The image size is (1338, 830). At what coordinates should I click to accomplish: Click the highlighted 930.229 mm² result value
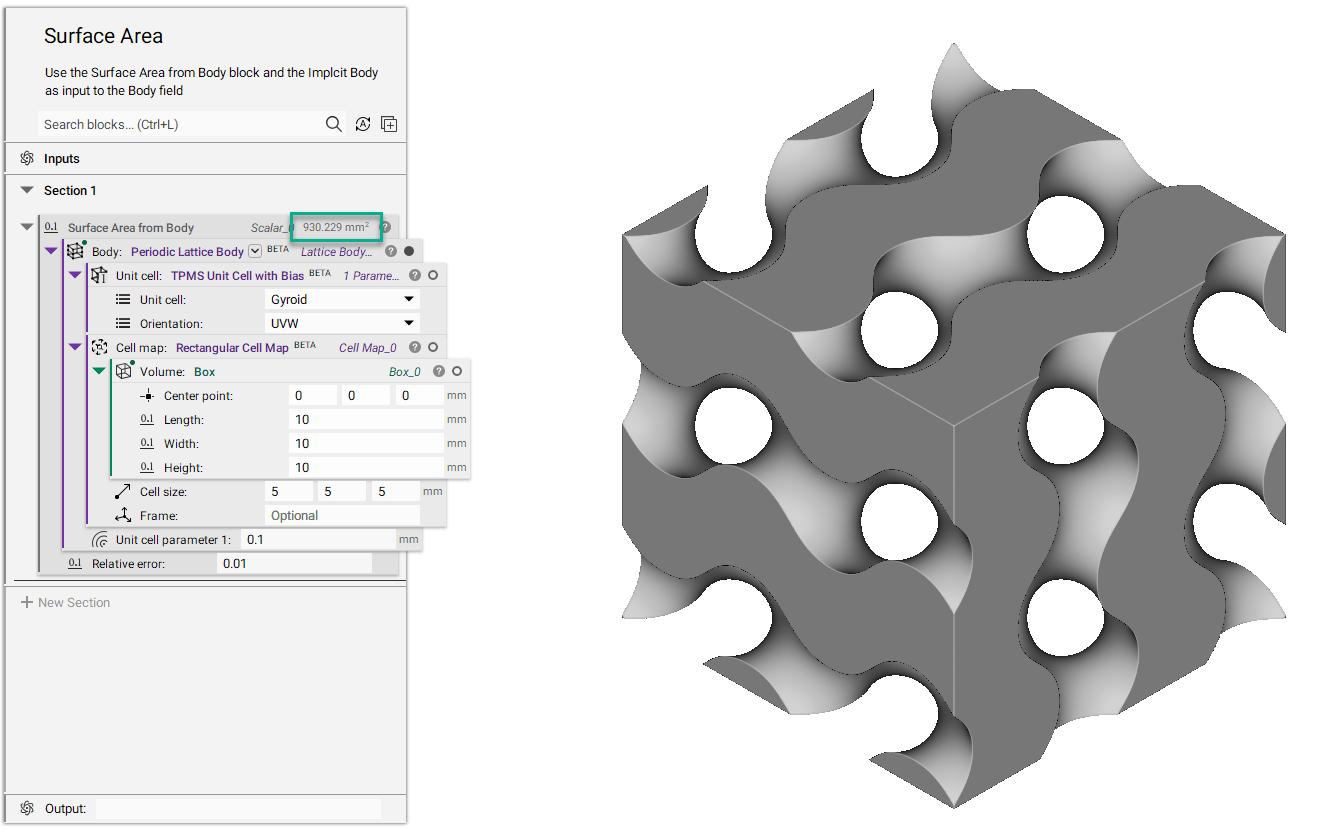point(335,226)
